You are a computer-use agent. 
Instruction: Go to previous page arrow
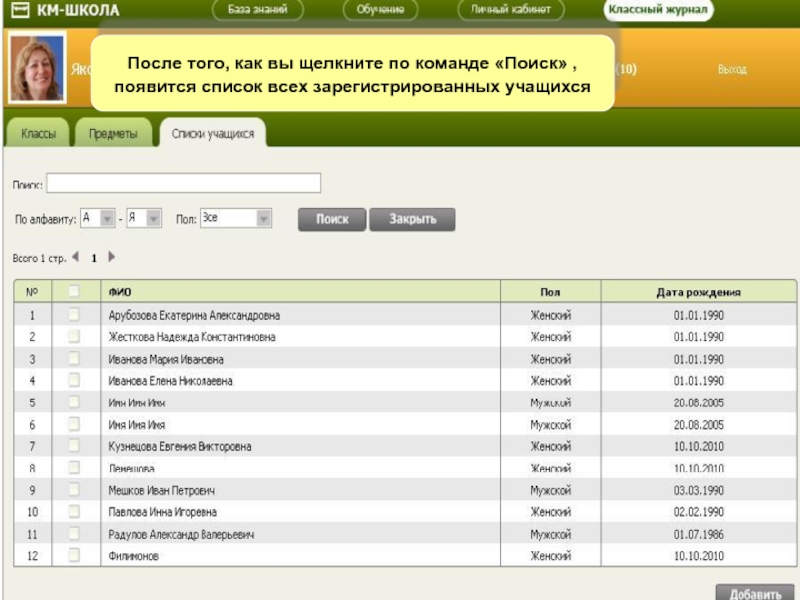click(x=76, y=257)
